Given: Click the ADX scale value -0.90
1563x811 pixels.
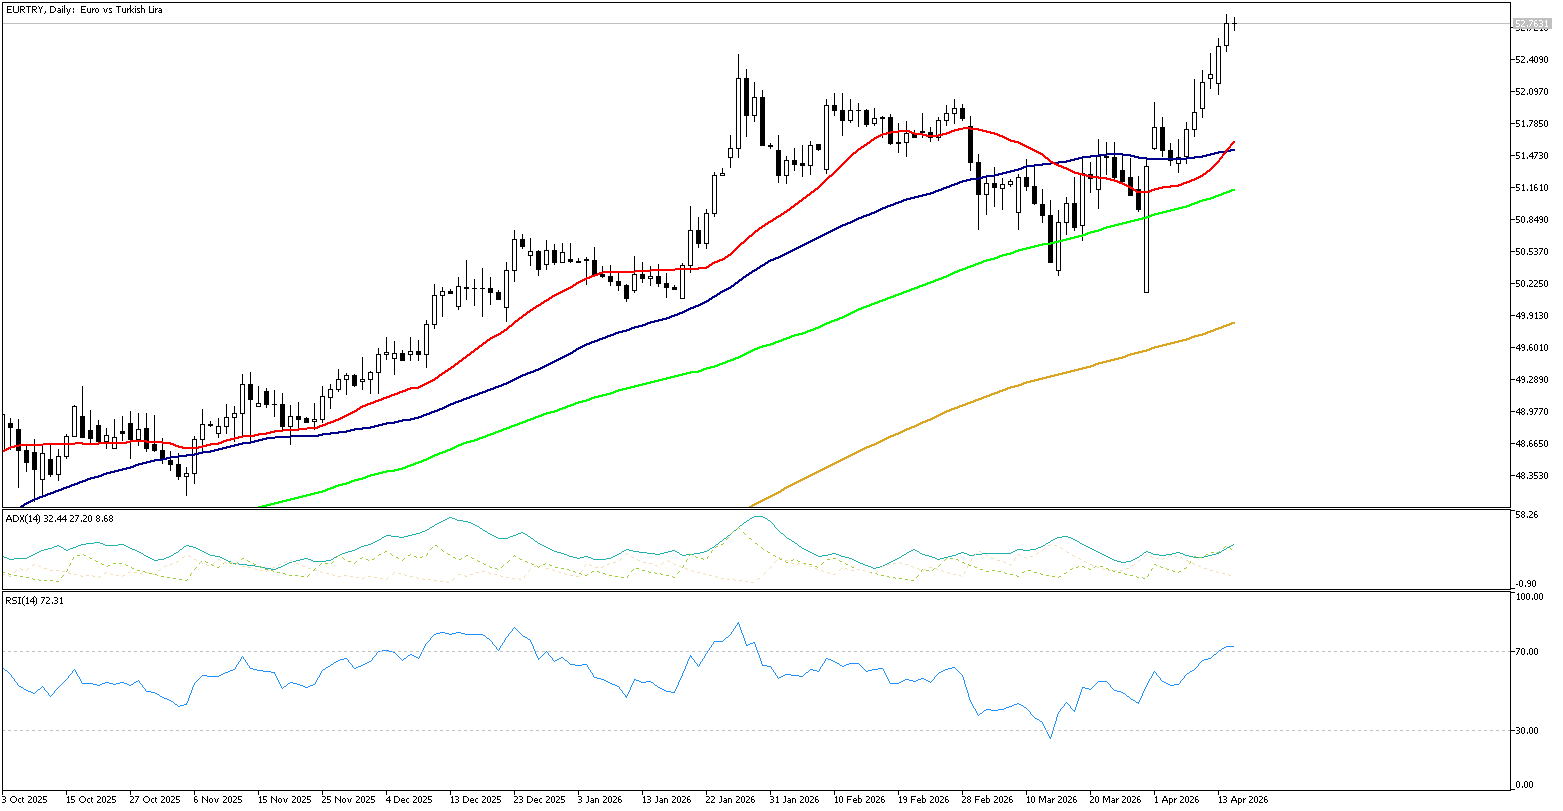Looking at the screenshot, I should coord(1527,584).
